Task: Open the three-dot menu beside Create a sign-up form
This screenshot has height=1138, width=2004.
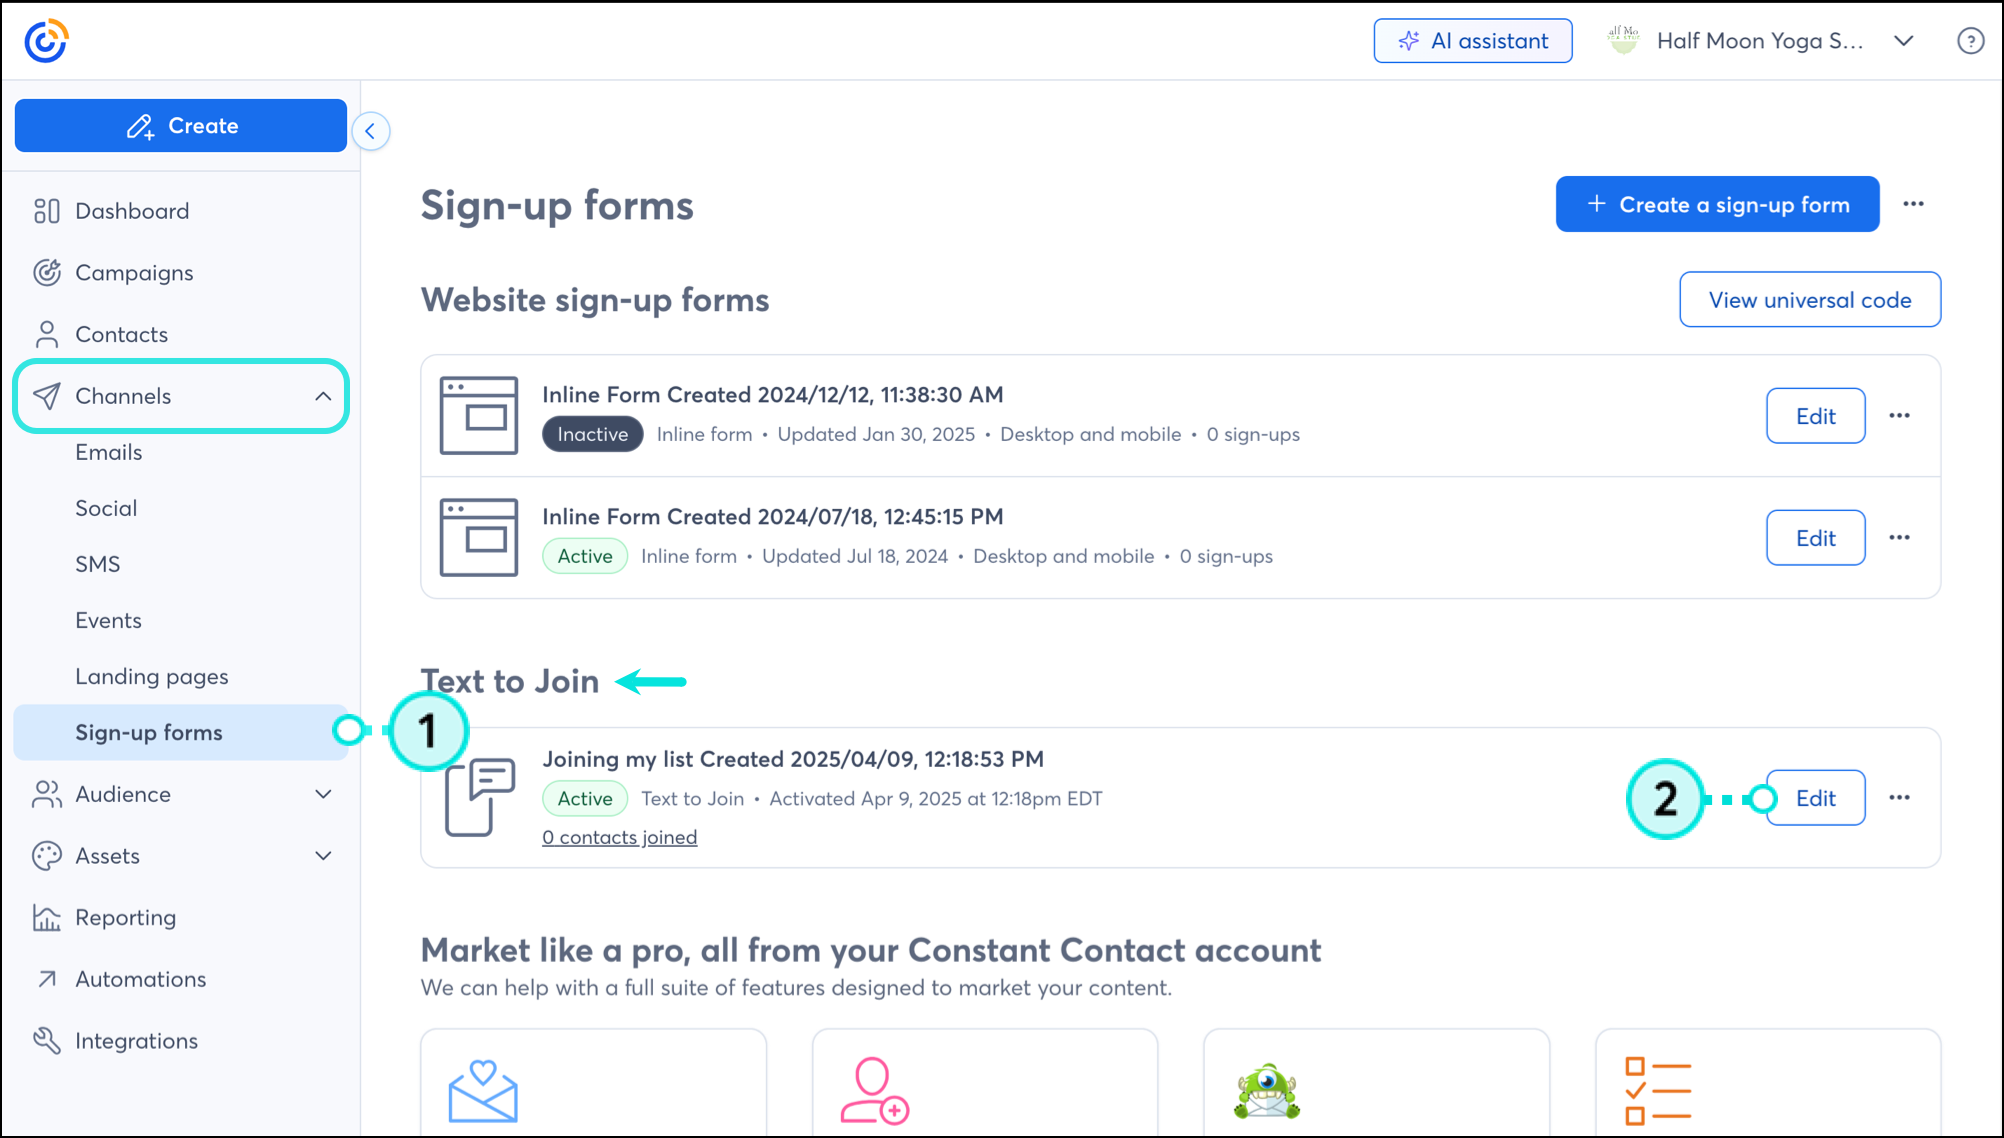Action: (1913, 204)
